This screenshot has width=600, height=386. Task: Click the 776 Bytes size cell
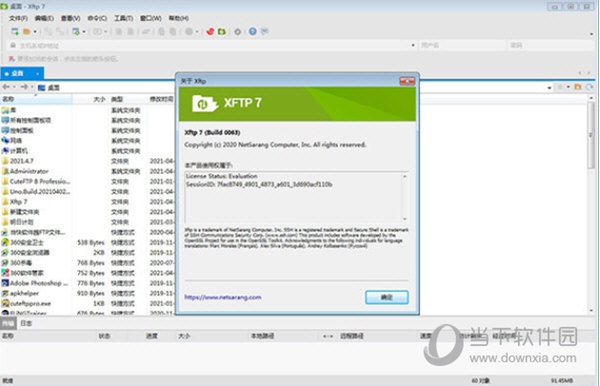(x=91, y=283)
